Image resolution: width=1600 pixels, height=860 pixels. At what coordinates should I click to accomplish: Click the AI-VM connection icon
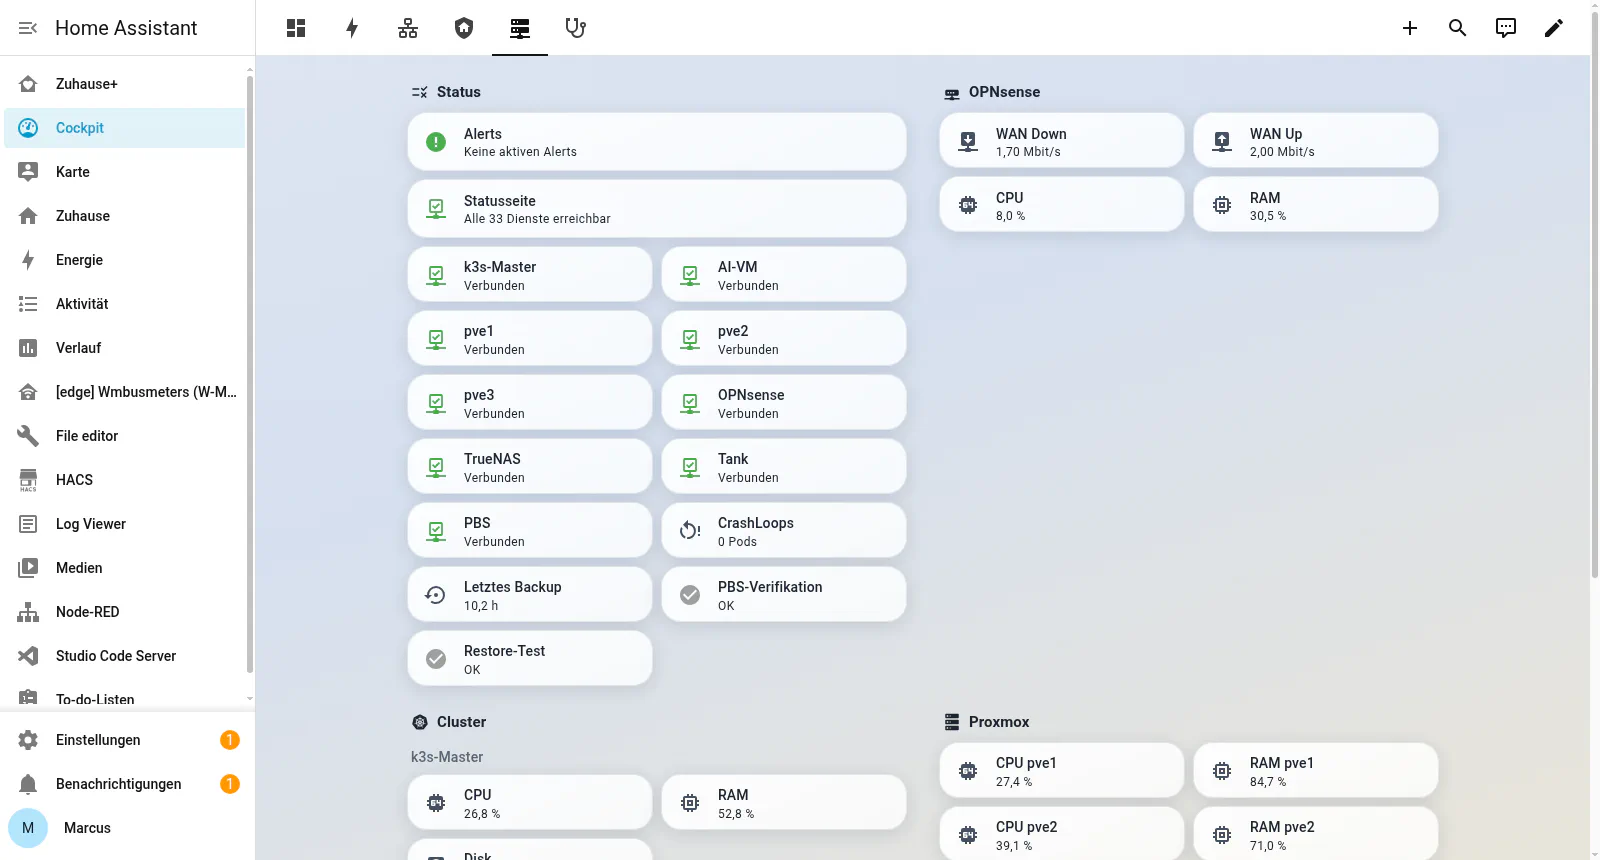(690, 275)
